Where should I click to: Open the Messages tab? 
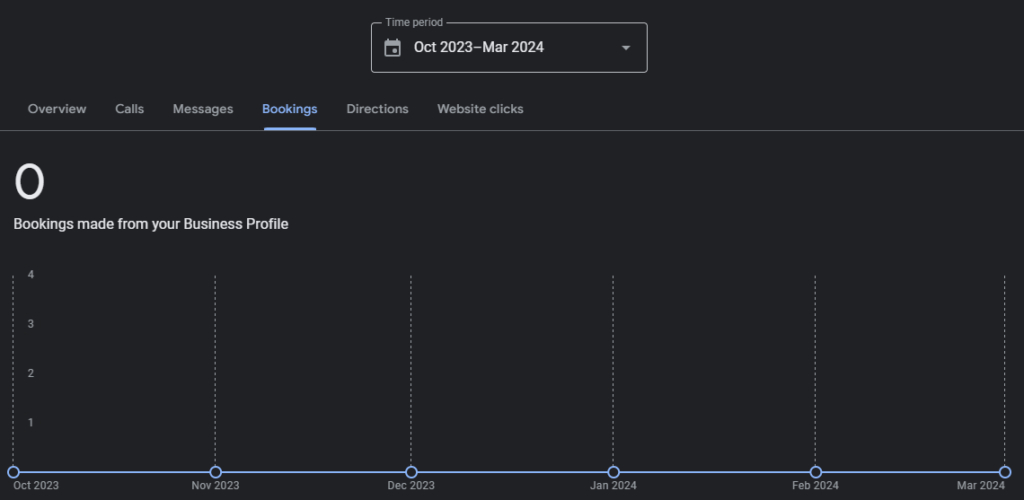pyautogui.click(x=203, y=109)
